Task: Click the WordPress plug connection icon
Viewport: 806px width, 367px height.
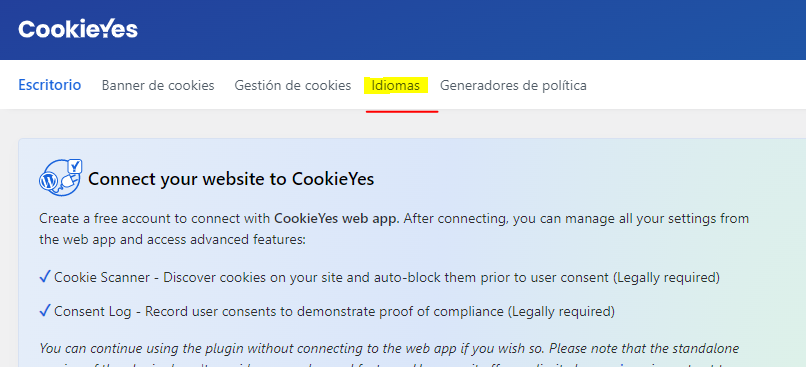Action: tap(61, 177)
